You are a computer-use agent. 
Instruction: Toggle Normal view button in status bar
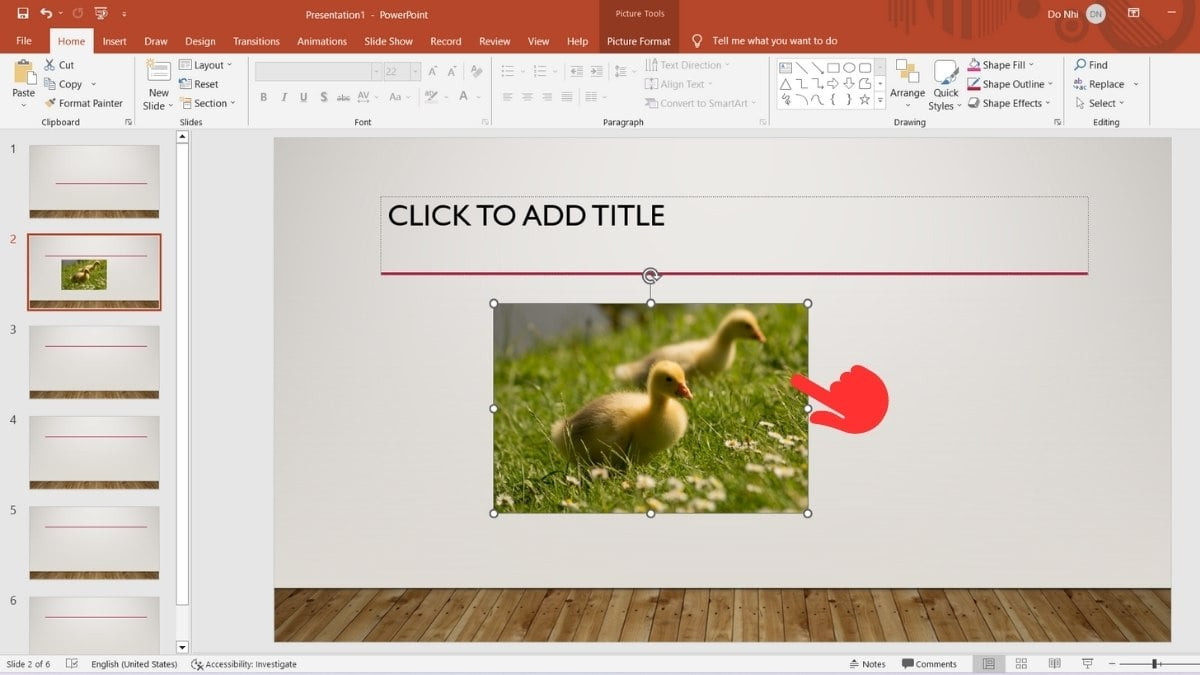[x=988, y=664]
